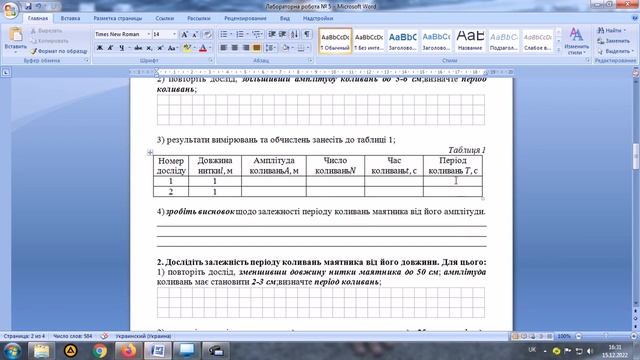Viewport: 640px width, 360px height.
Task: Toggle italic (К) formatting
Action: click(110, 48)
